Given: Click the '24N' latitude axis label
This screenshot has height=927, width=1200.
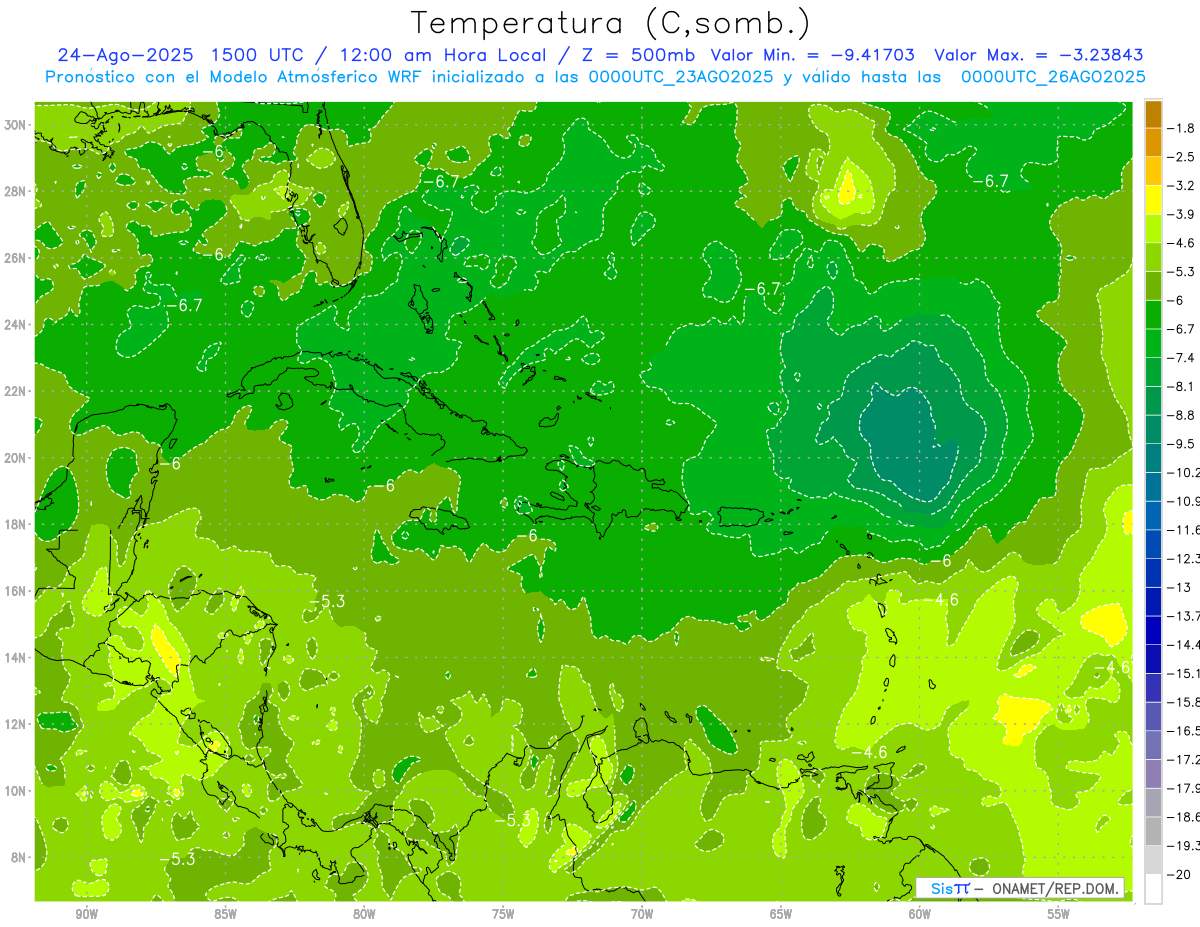Looking at the screenshot, I should click(x=15, y=325).
